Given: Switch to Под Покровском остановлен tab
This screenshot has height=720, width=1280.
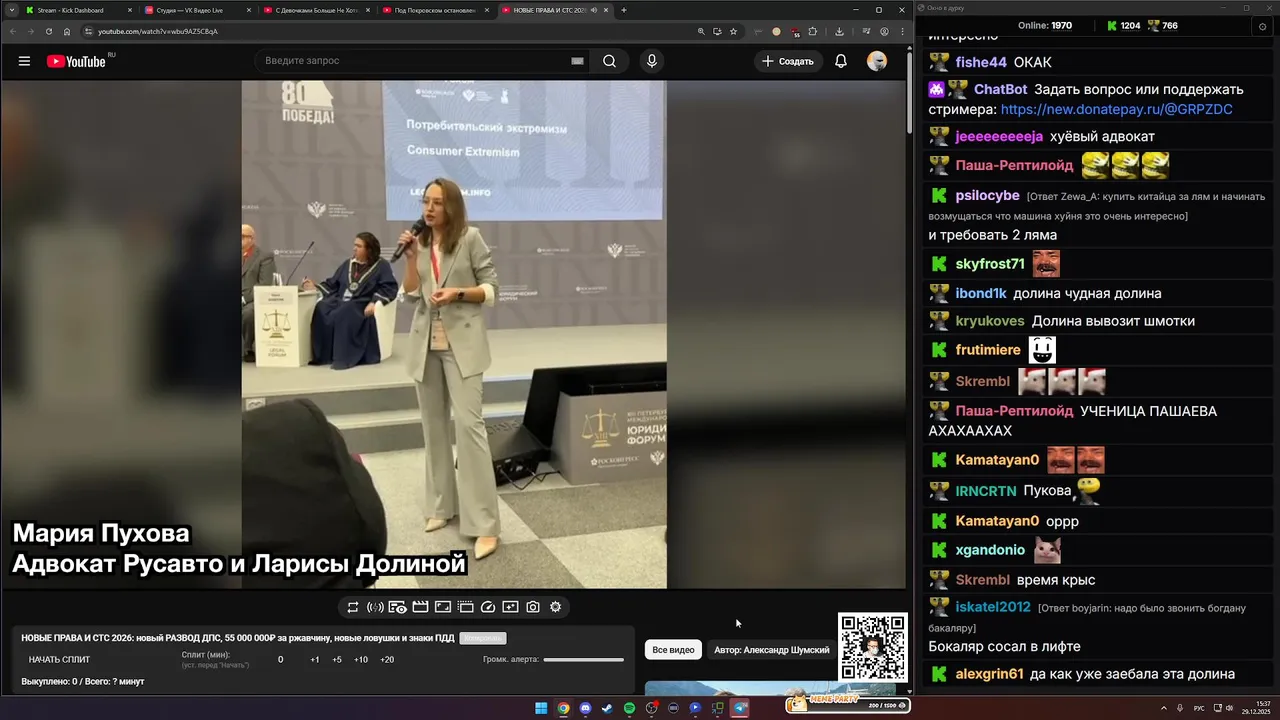Looking at the screenshot, I should (435, 10).
